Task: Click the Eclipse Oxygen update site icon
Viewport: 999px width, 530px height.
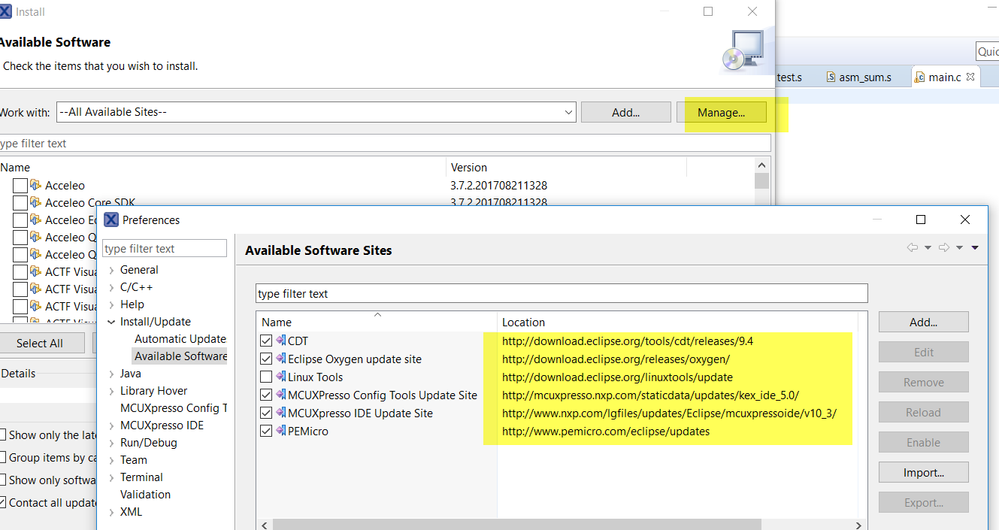Action: (280, 359)
